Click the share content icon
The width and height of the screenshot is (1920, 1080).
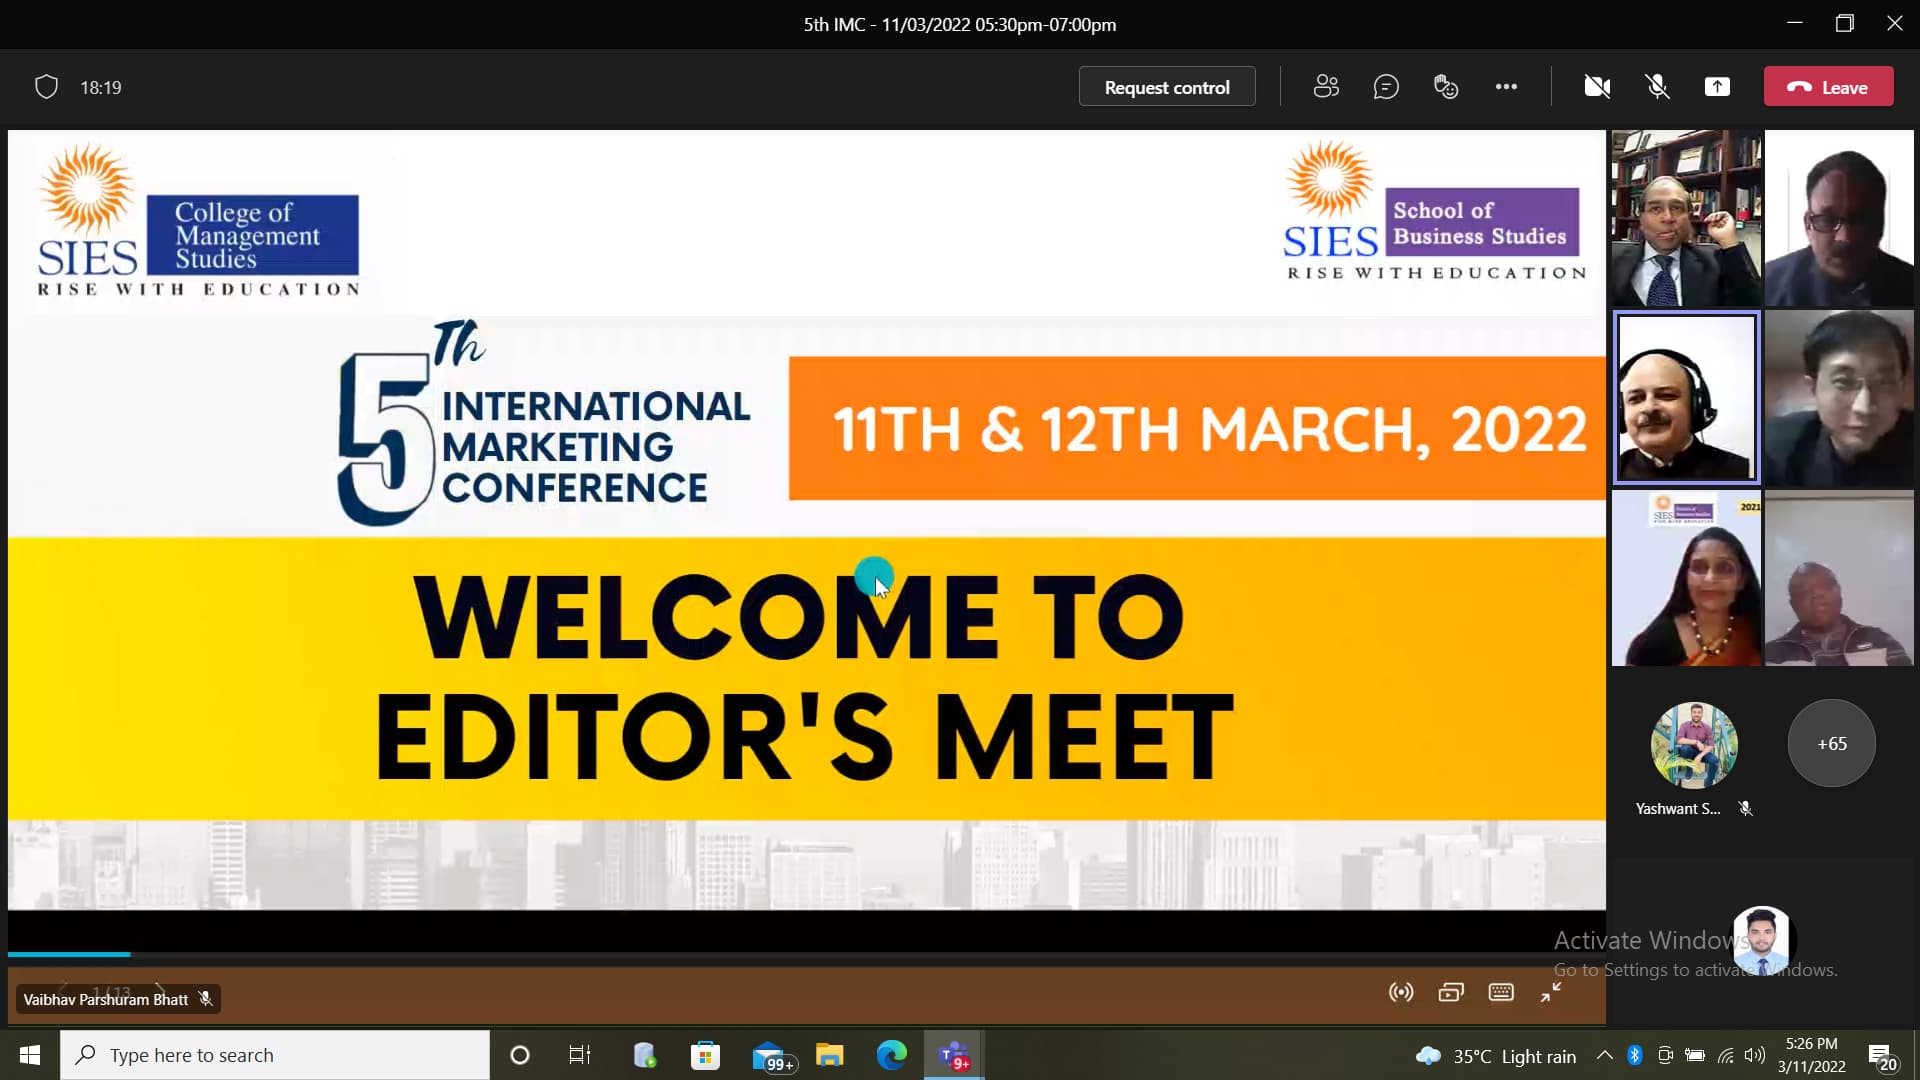1717,87
